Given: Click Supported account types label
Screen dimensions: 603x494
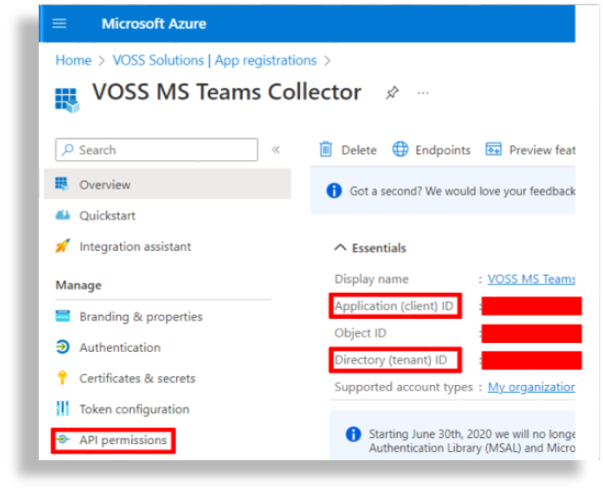Looking at the screenshot, I should (403, 387).
